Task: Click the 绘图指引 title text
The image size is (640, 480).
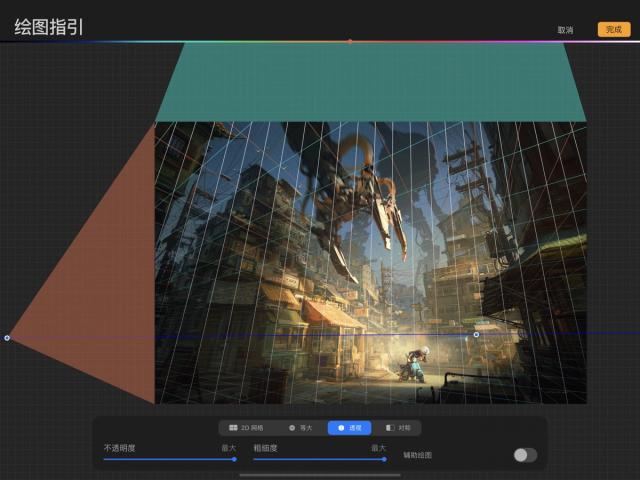Action: [49, 27]
